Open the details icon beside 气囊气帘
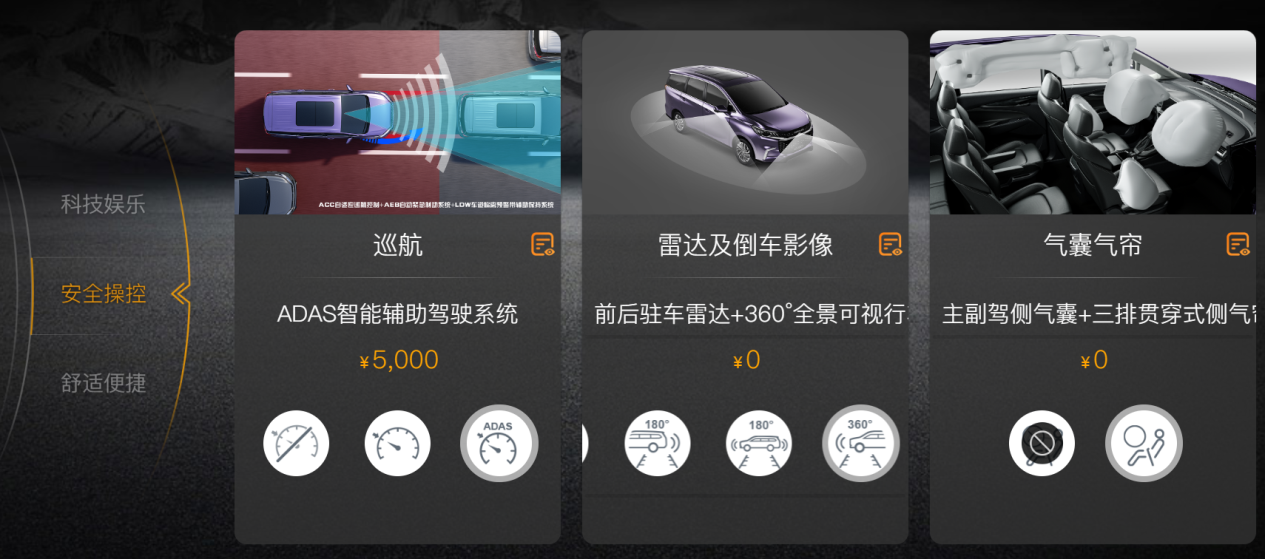Screen dimensions: 1265x559 tap(1238, 244)
